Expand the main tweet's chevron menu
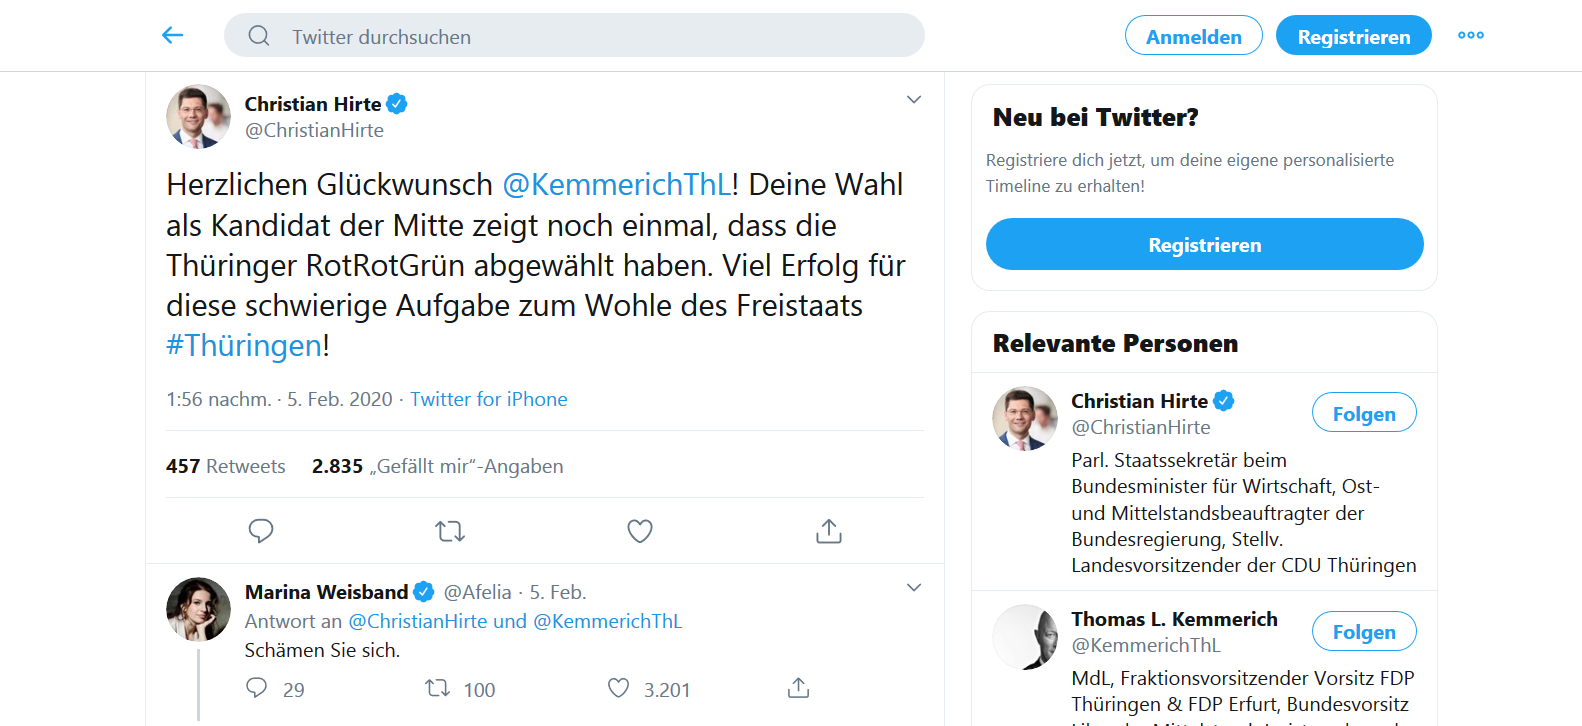The image size is (1582, 726). (x=913, y=100)
